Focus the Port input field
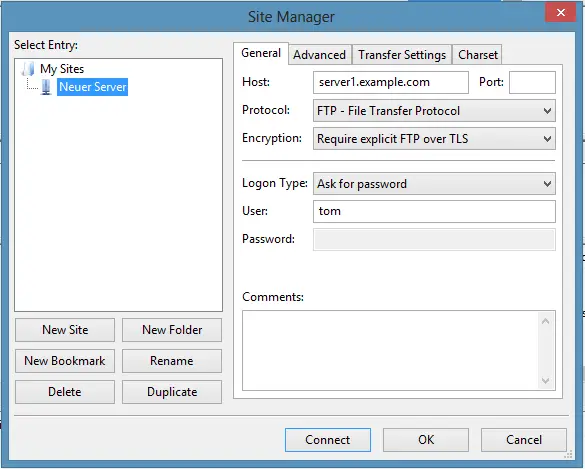This screenshot has width=585, height=469. coord(532,82)
